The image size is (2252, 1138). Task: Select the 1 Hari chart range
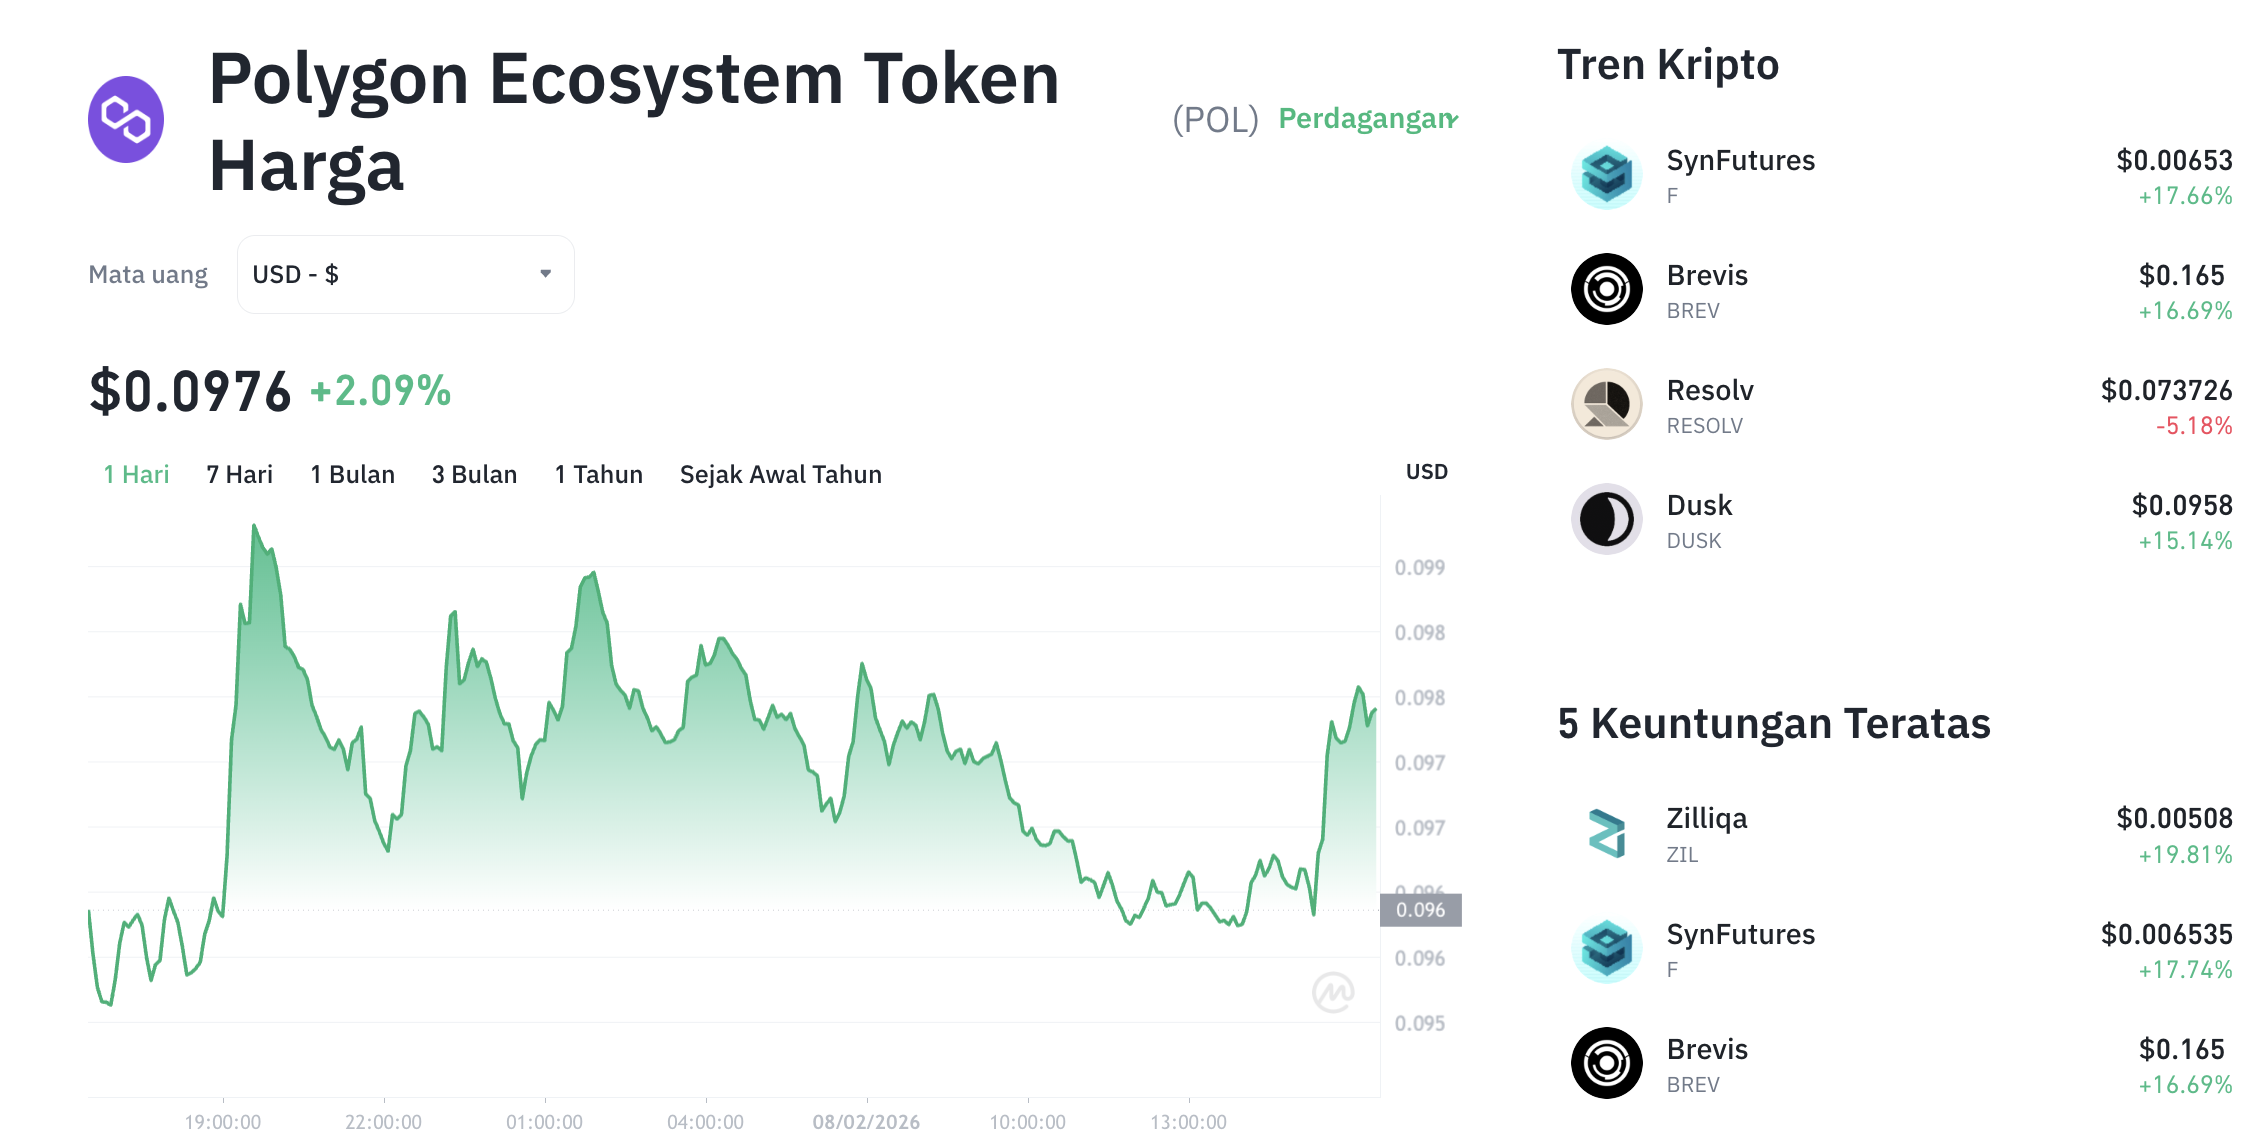point(136,474)
